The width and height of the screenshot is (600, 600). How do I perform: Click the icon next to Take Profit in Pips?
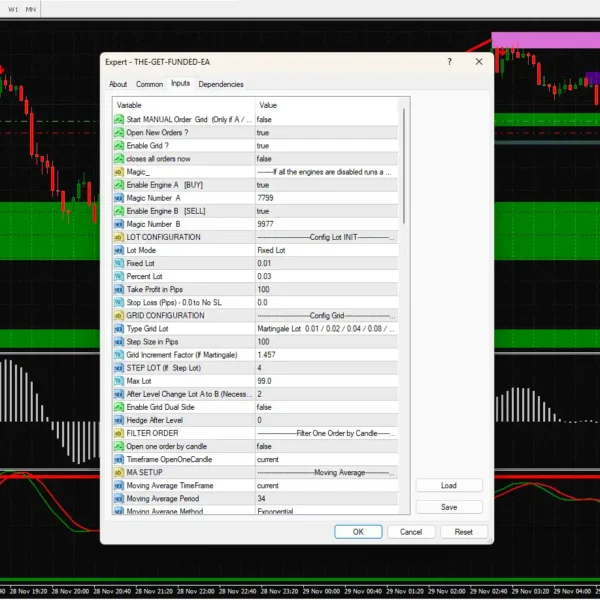(119, 289)
